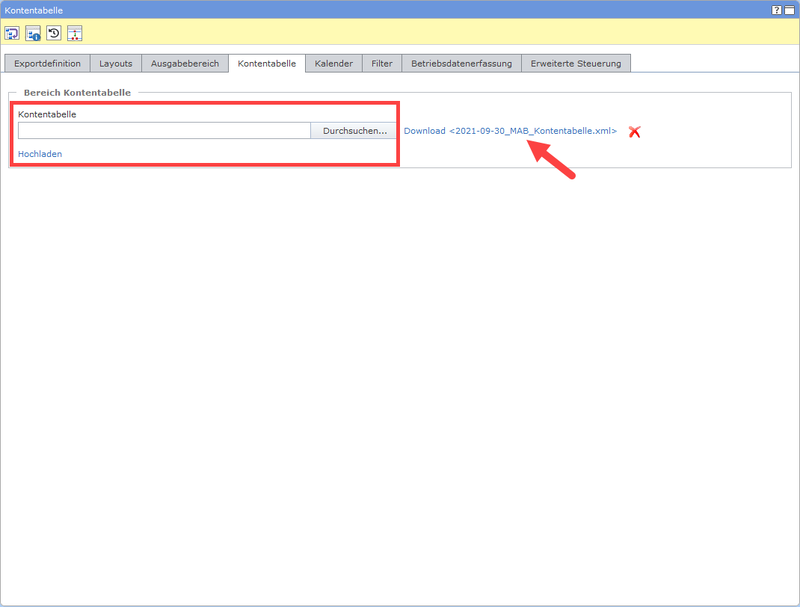Download the 2021-09-30_MAB_Kontentabelle.xml file
Screen dimensions: 800x607
(510, 131)
